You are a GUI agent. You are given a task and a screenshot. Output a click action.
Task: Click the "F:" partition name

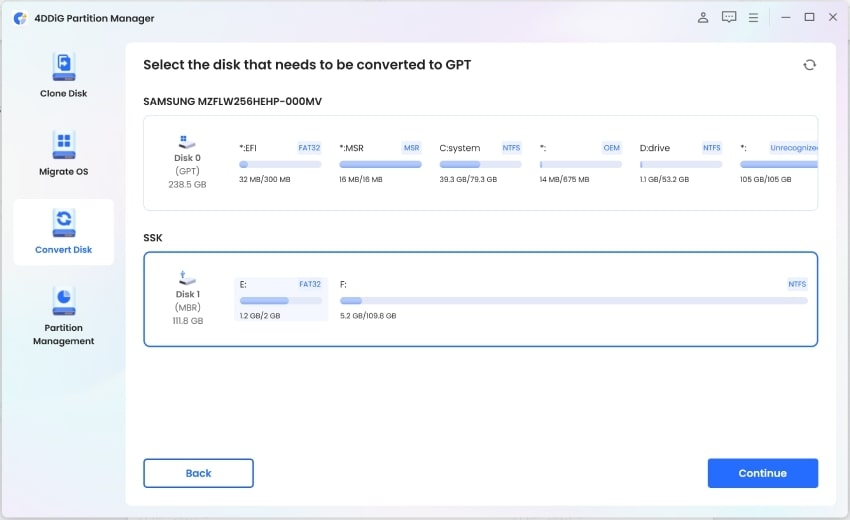coord(343,284)
